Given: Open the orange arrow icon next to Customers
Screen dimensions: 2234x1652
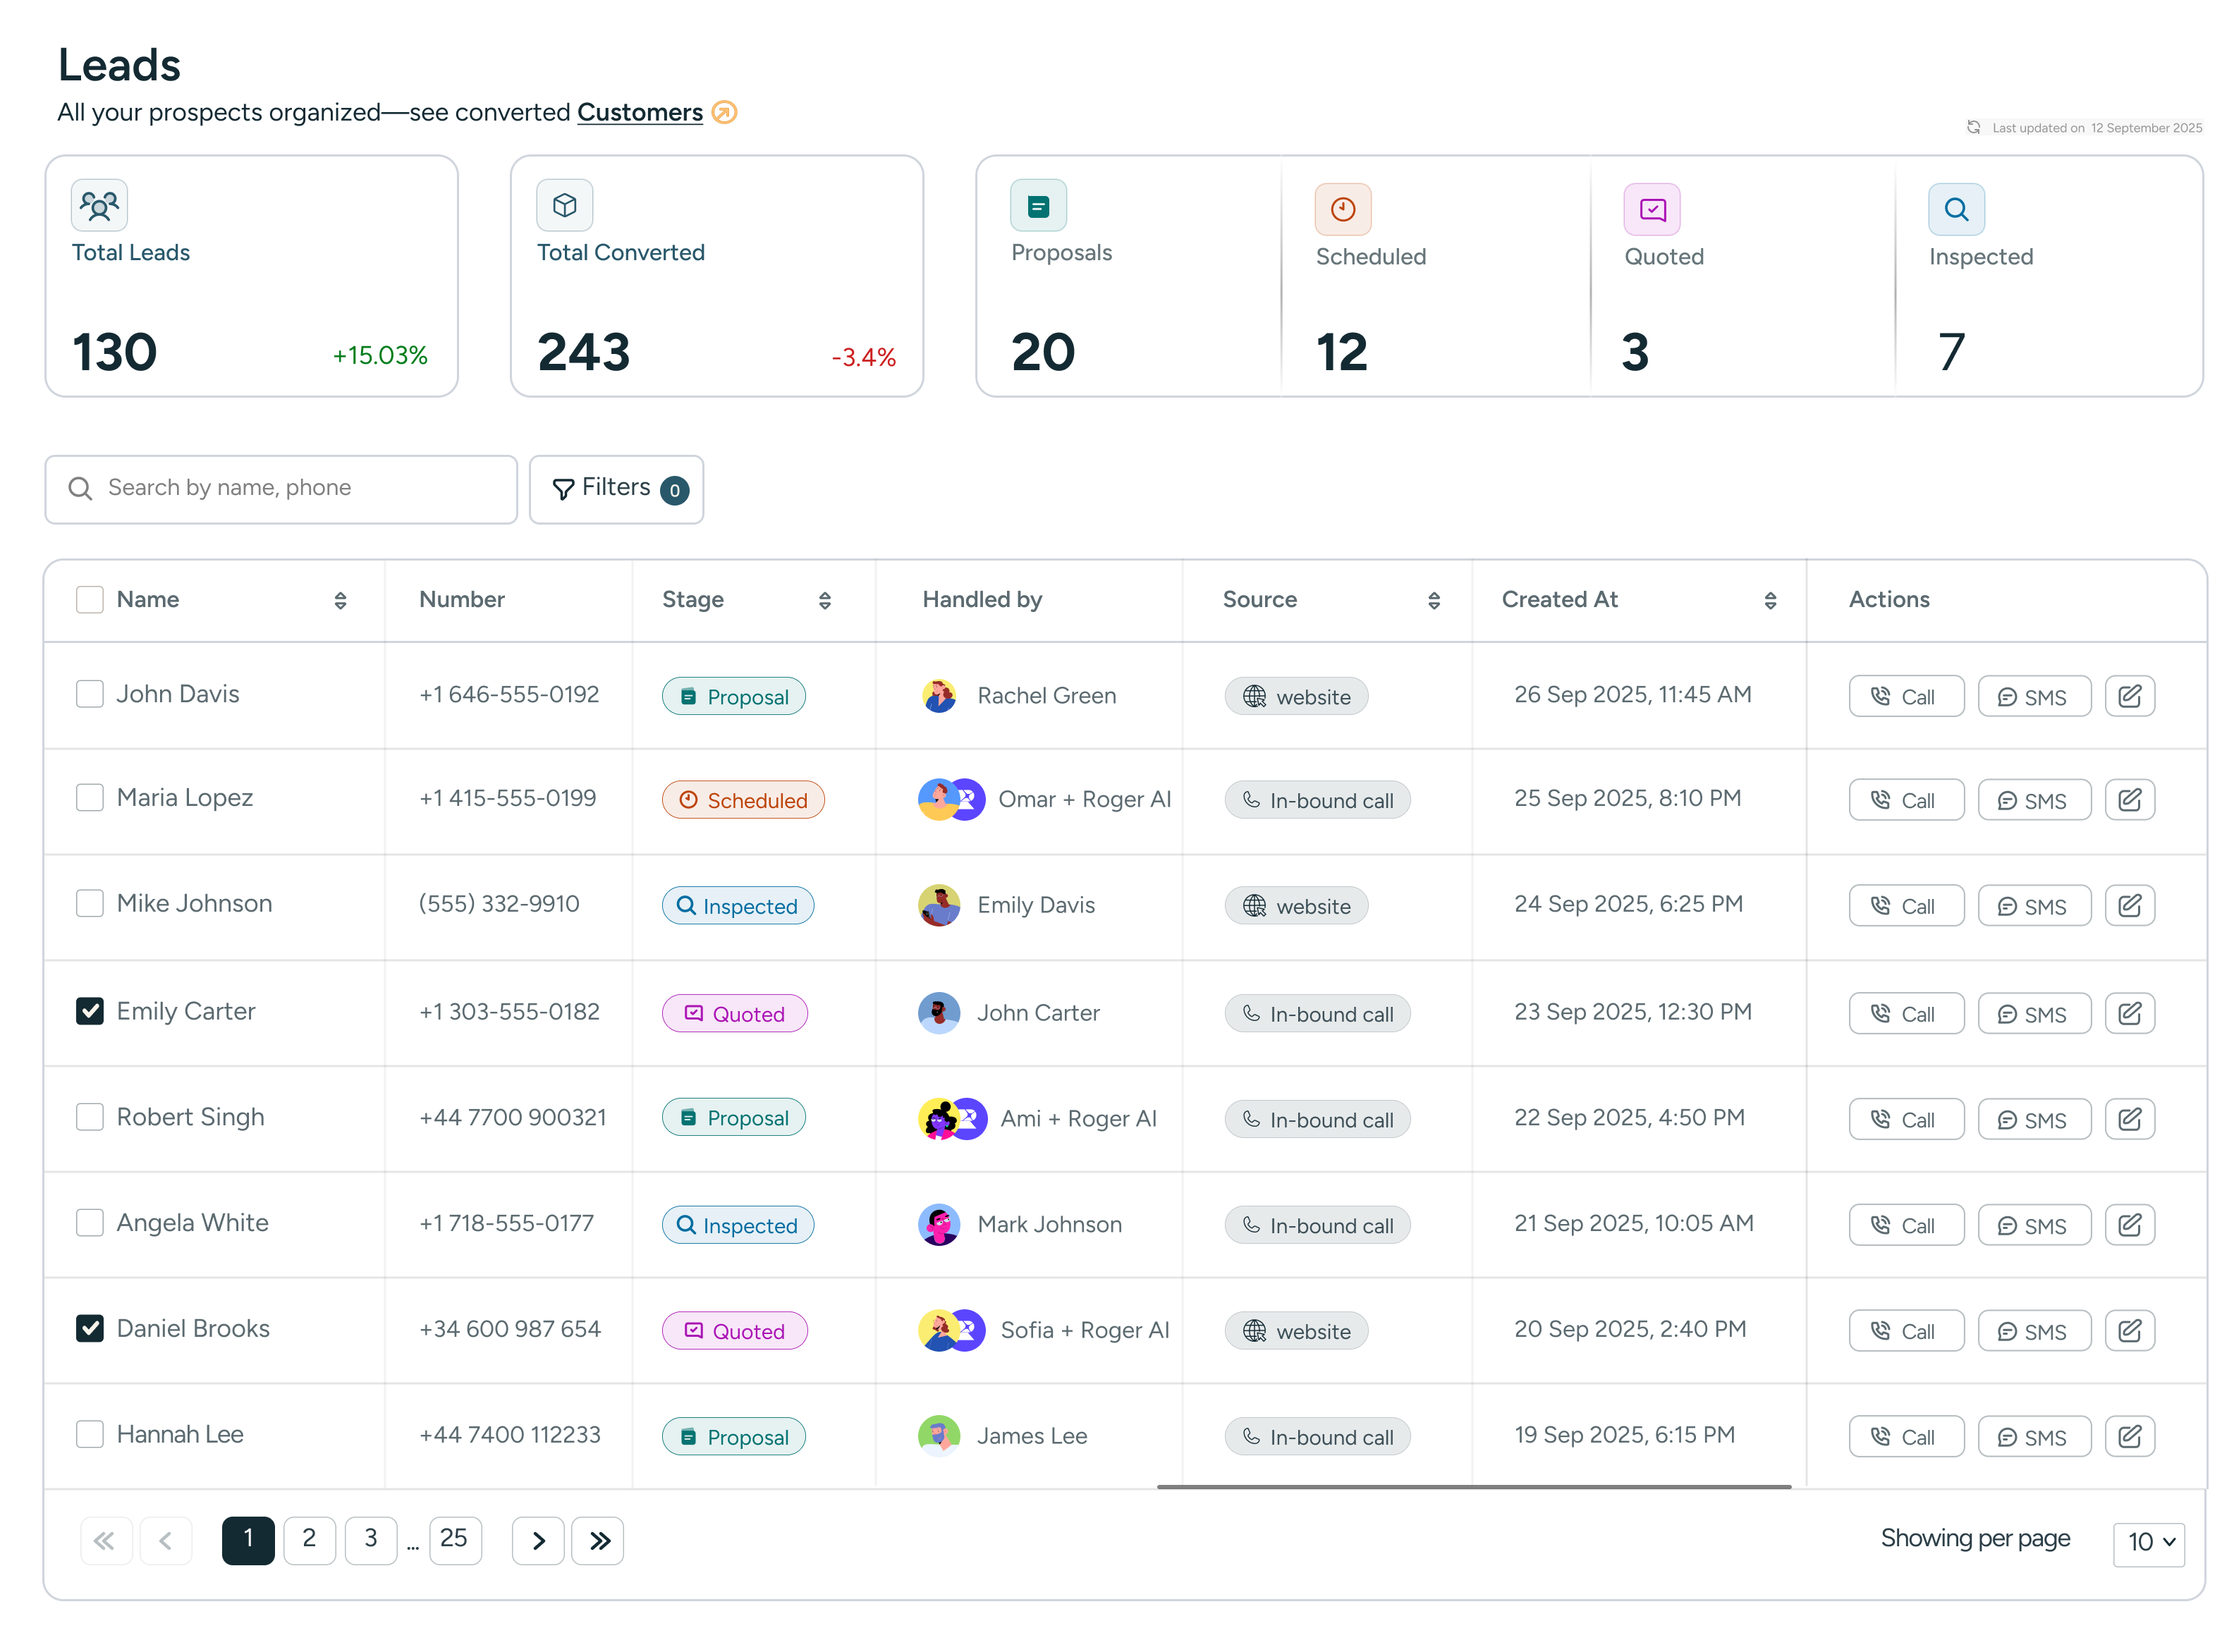Looking at the screenshot, I should click(724, 112).
